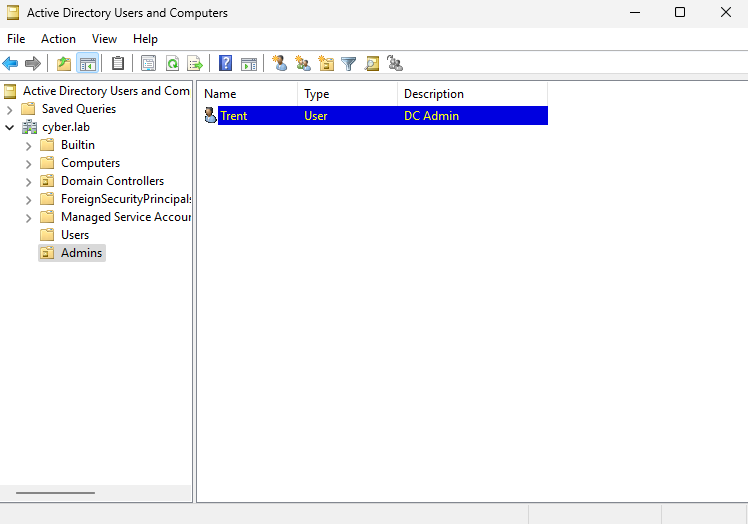The image size is (748, 524).
Task: Click the Export List toolbar icon
Action: coord(195,64)
